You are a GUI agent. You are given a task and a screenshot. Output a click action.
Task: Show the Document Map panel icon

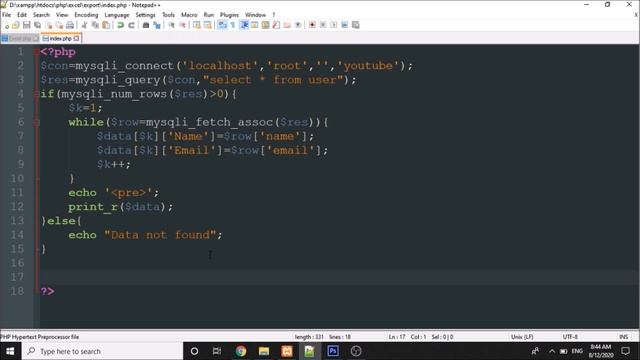tap(265, 25)
